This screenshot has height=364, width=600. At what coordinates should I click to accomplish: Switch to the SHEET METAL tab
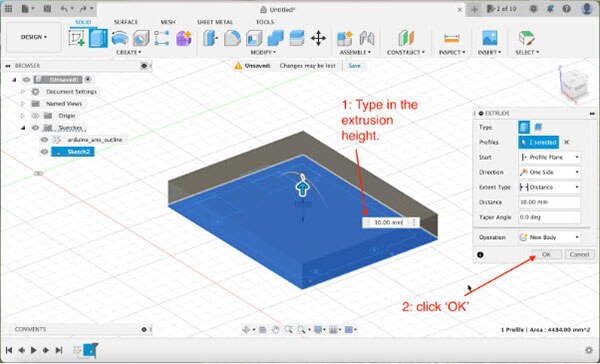(x=215, y=22)
